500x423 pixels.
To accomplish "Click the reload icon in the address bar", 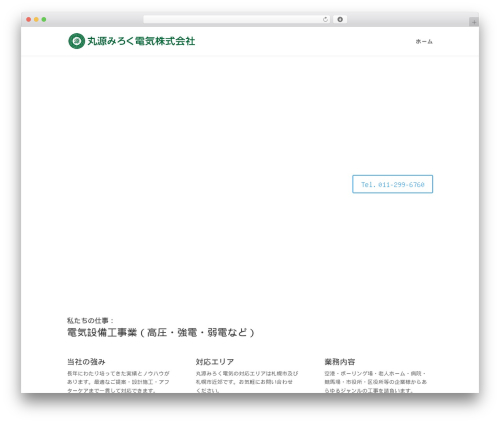I will tap(325, 19).
